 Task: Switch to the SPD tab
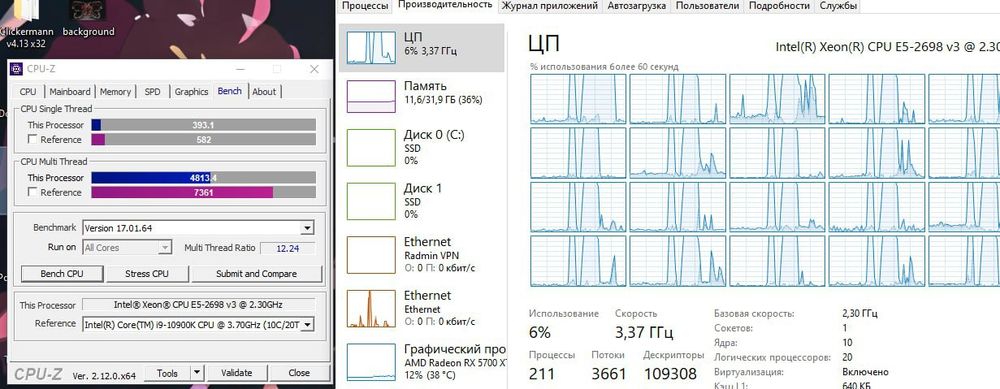click(152, 92)
